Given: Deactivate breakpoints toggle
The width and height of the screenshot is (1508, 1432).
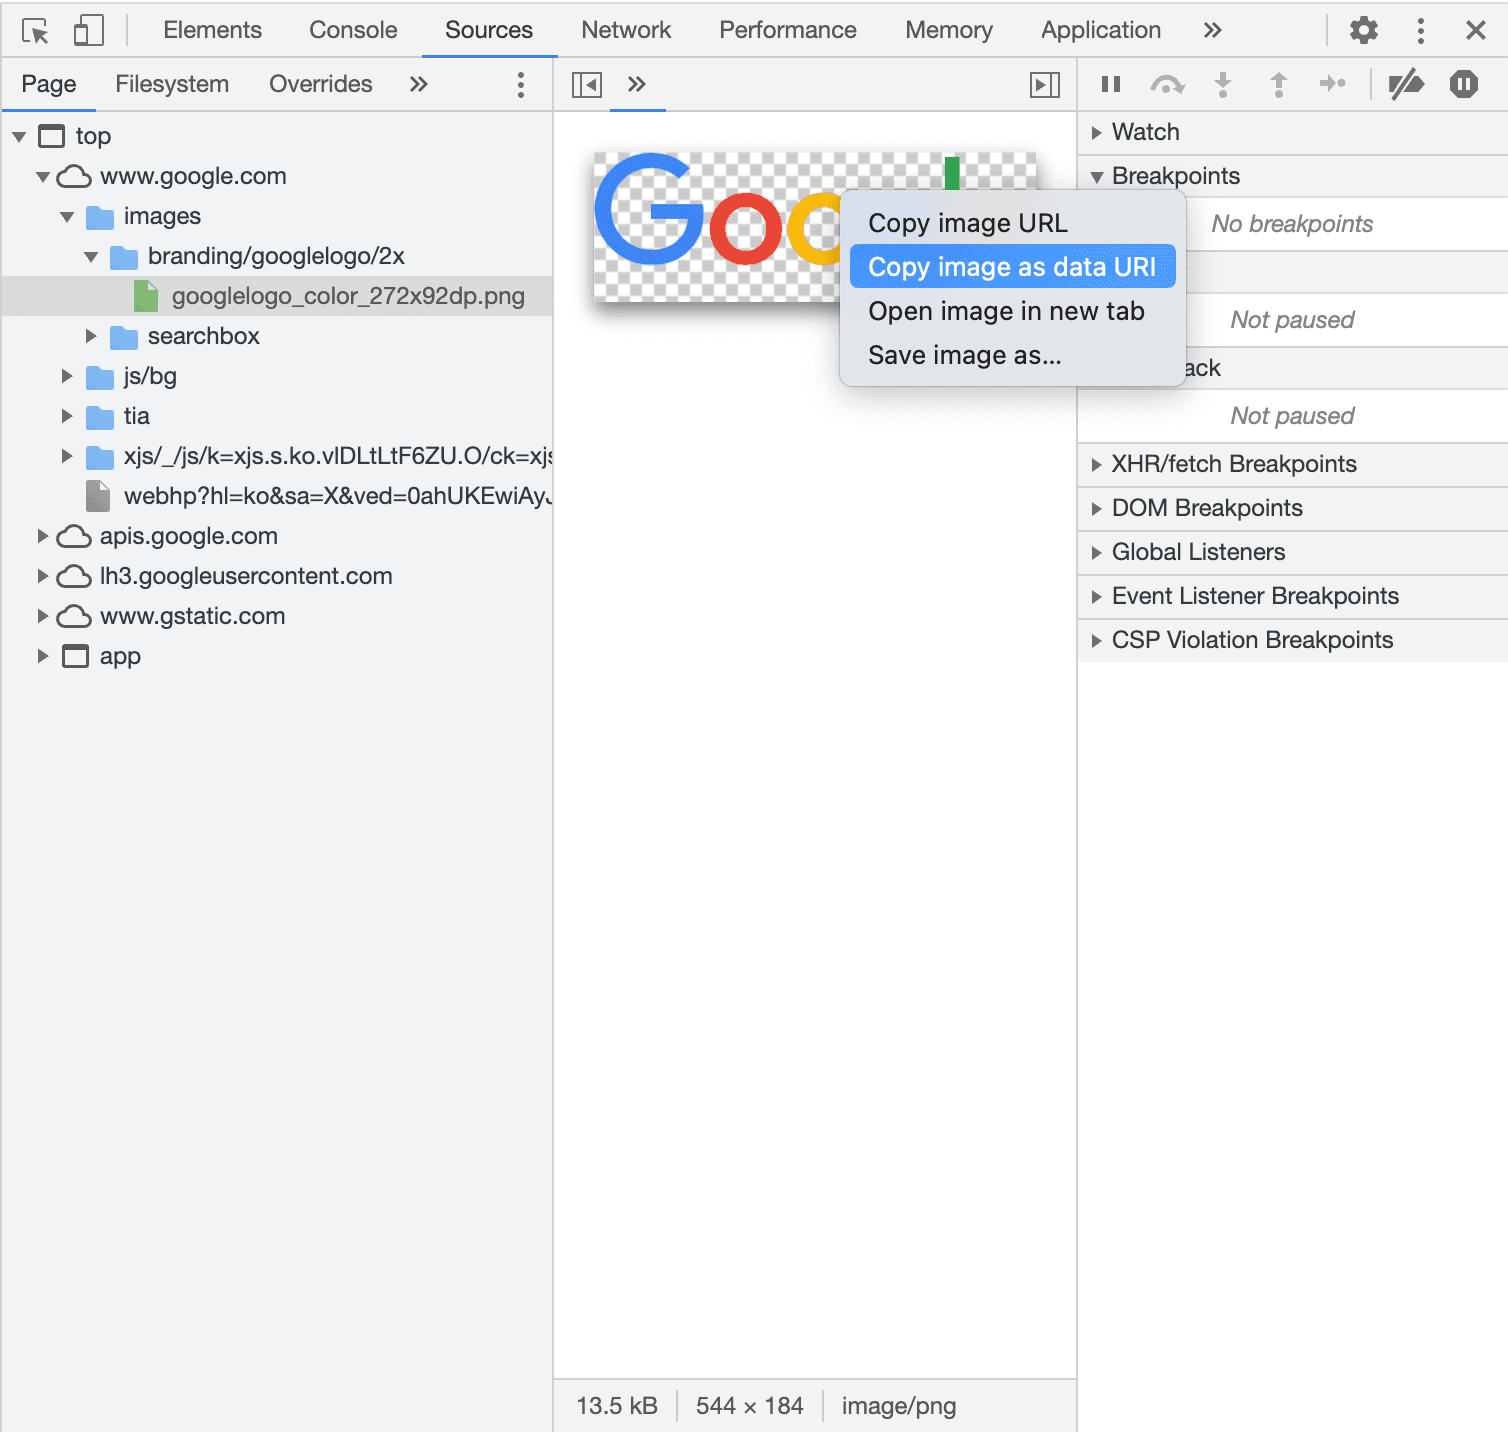Looking at the screenshot, I should tap(1406, 84).
